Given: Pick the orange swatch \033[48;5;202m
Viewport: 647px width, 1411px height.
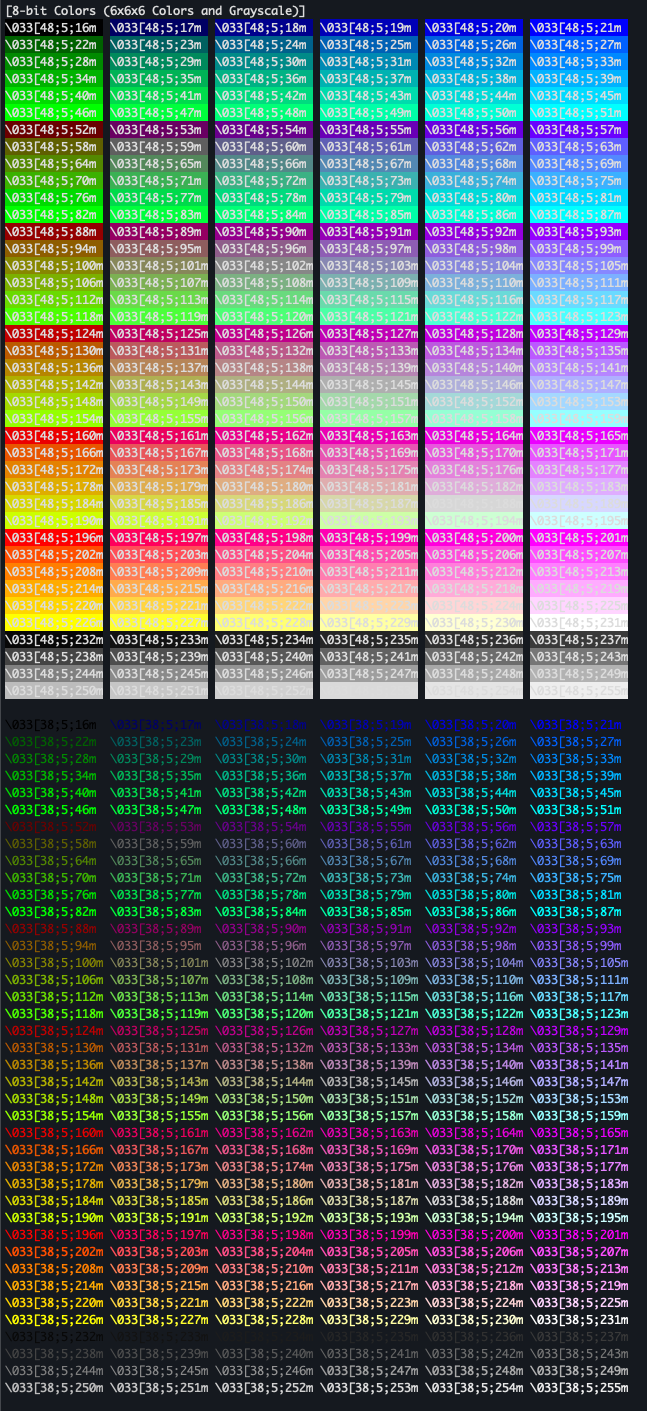Looking at the screenshot, I should (54, 555).
